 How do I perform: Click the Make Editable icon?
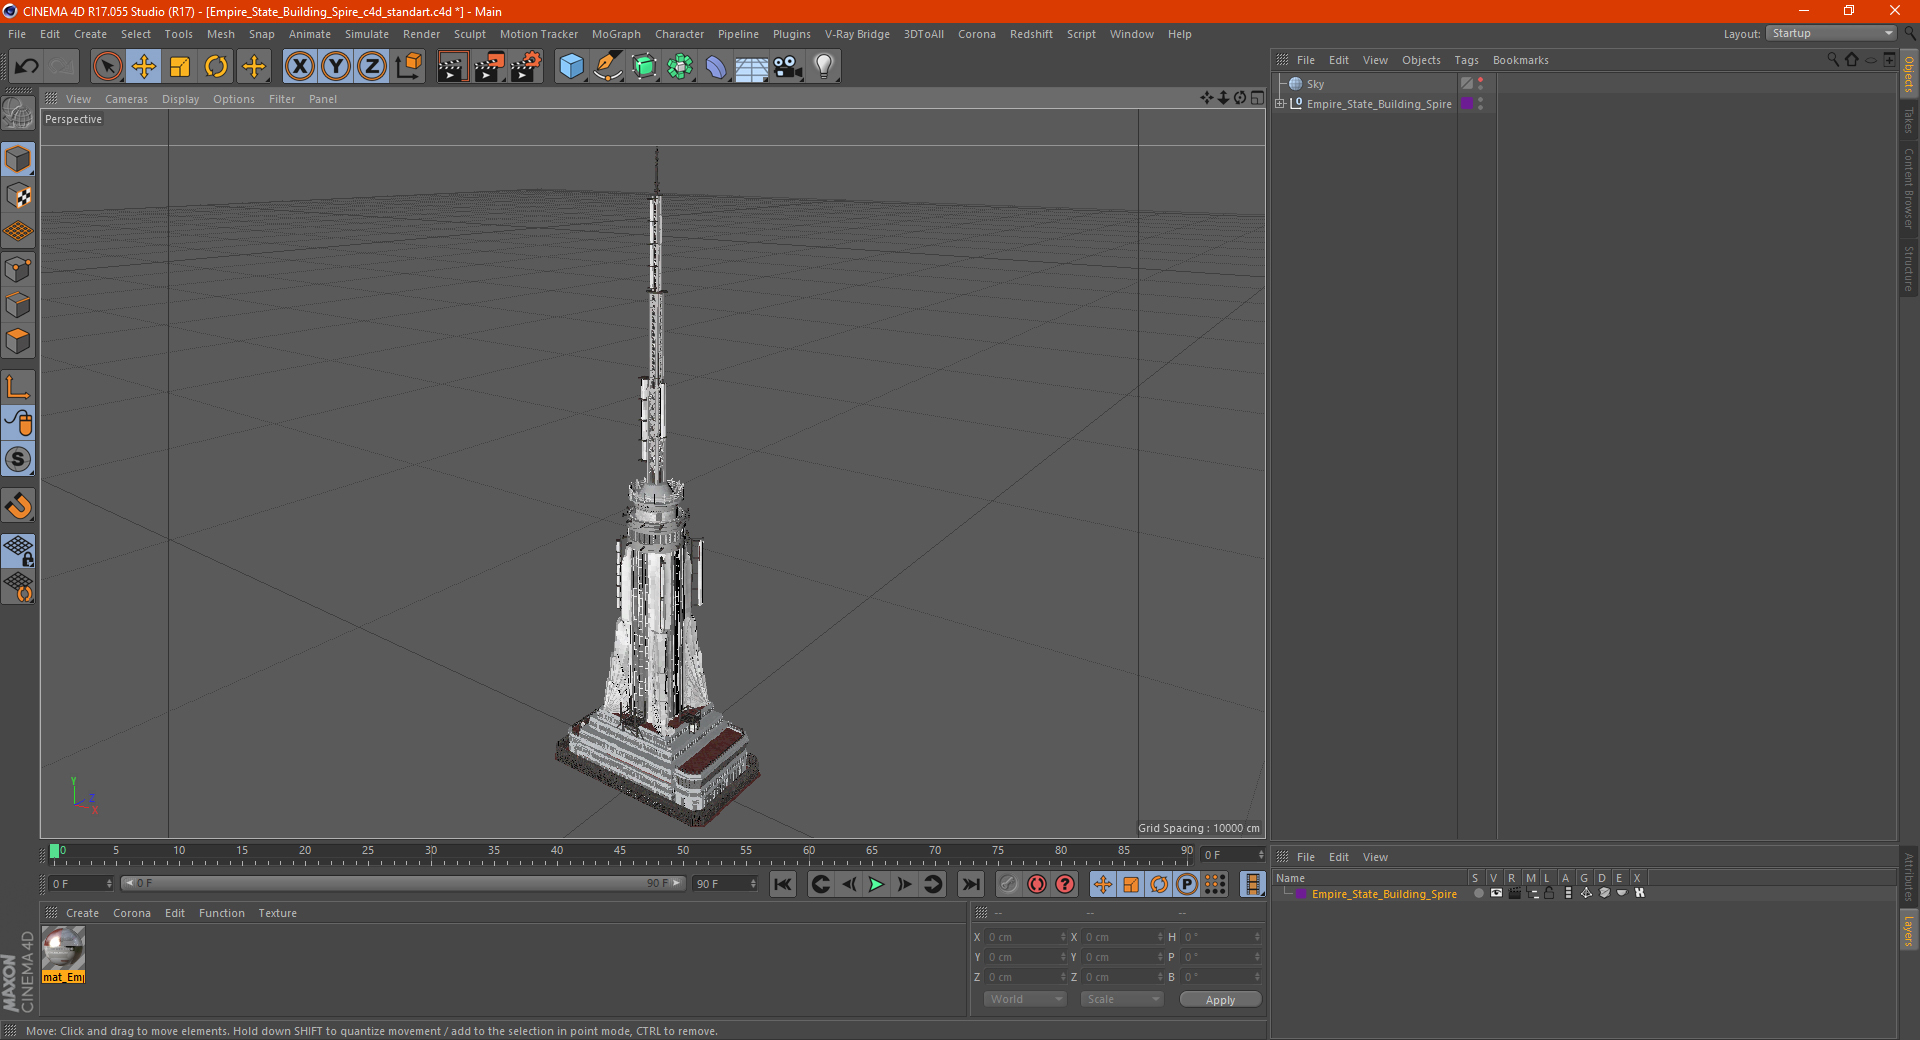pos(19,114)
